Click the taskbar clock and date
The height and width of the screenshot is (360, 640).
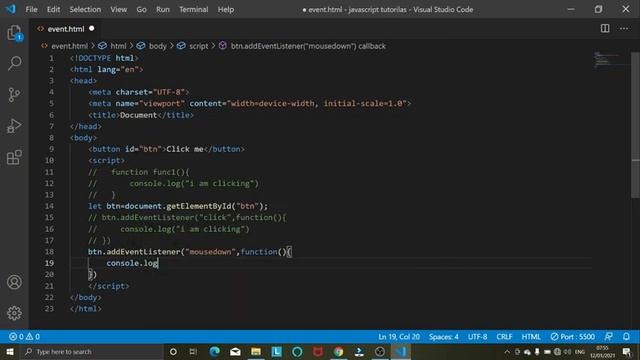coord(602,351)
